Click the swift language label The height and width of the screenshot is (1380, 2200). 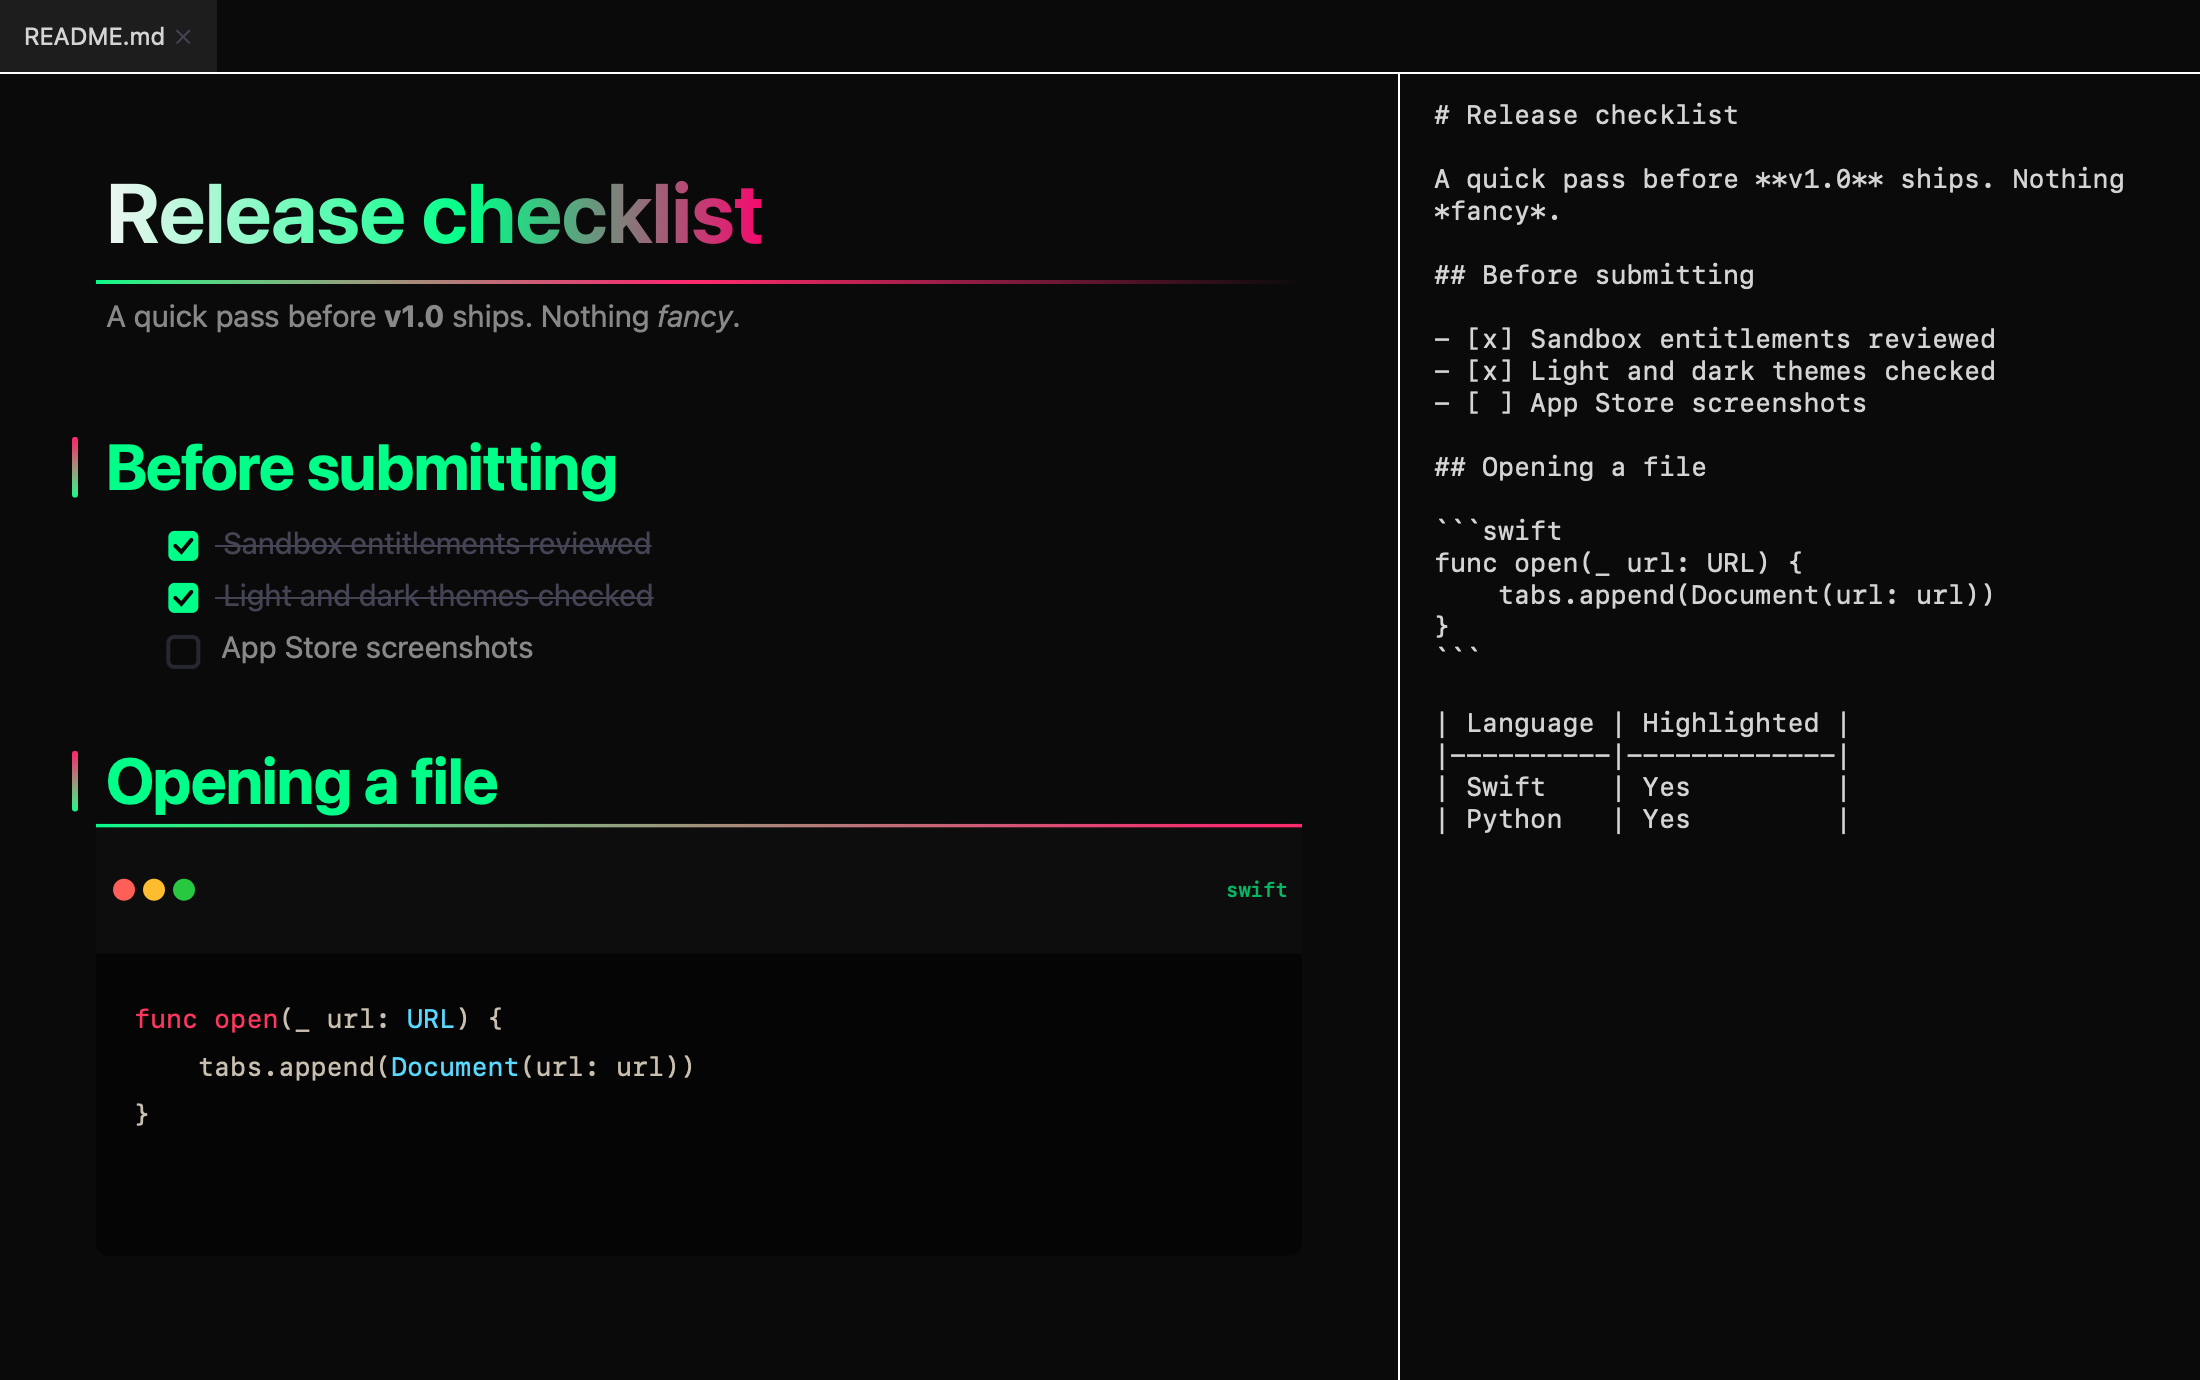click(x=1256, y=890)
